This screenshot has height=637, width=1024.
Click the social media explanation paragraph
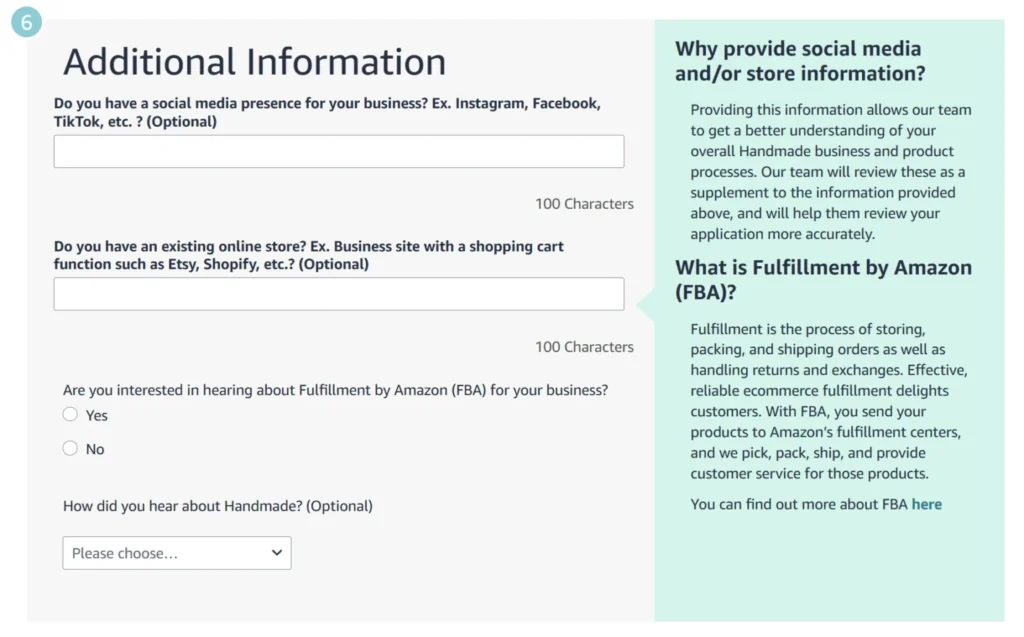point(830,172)
